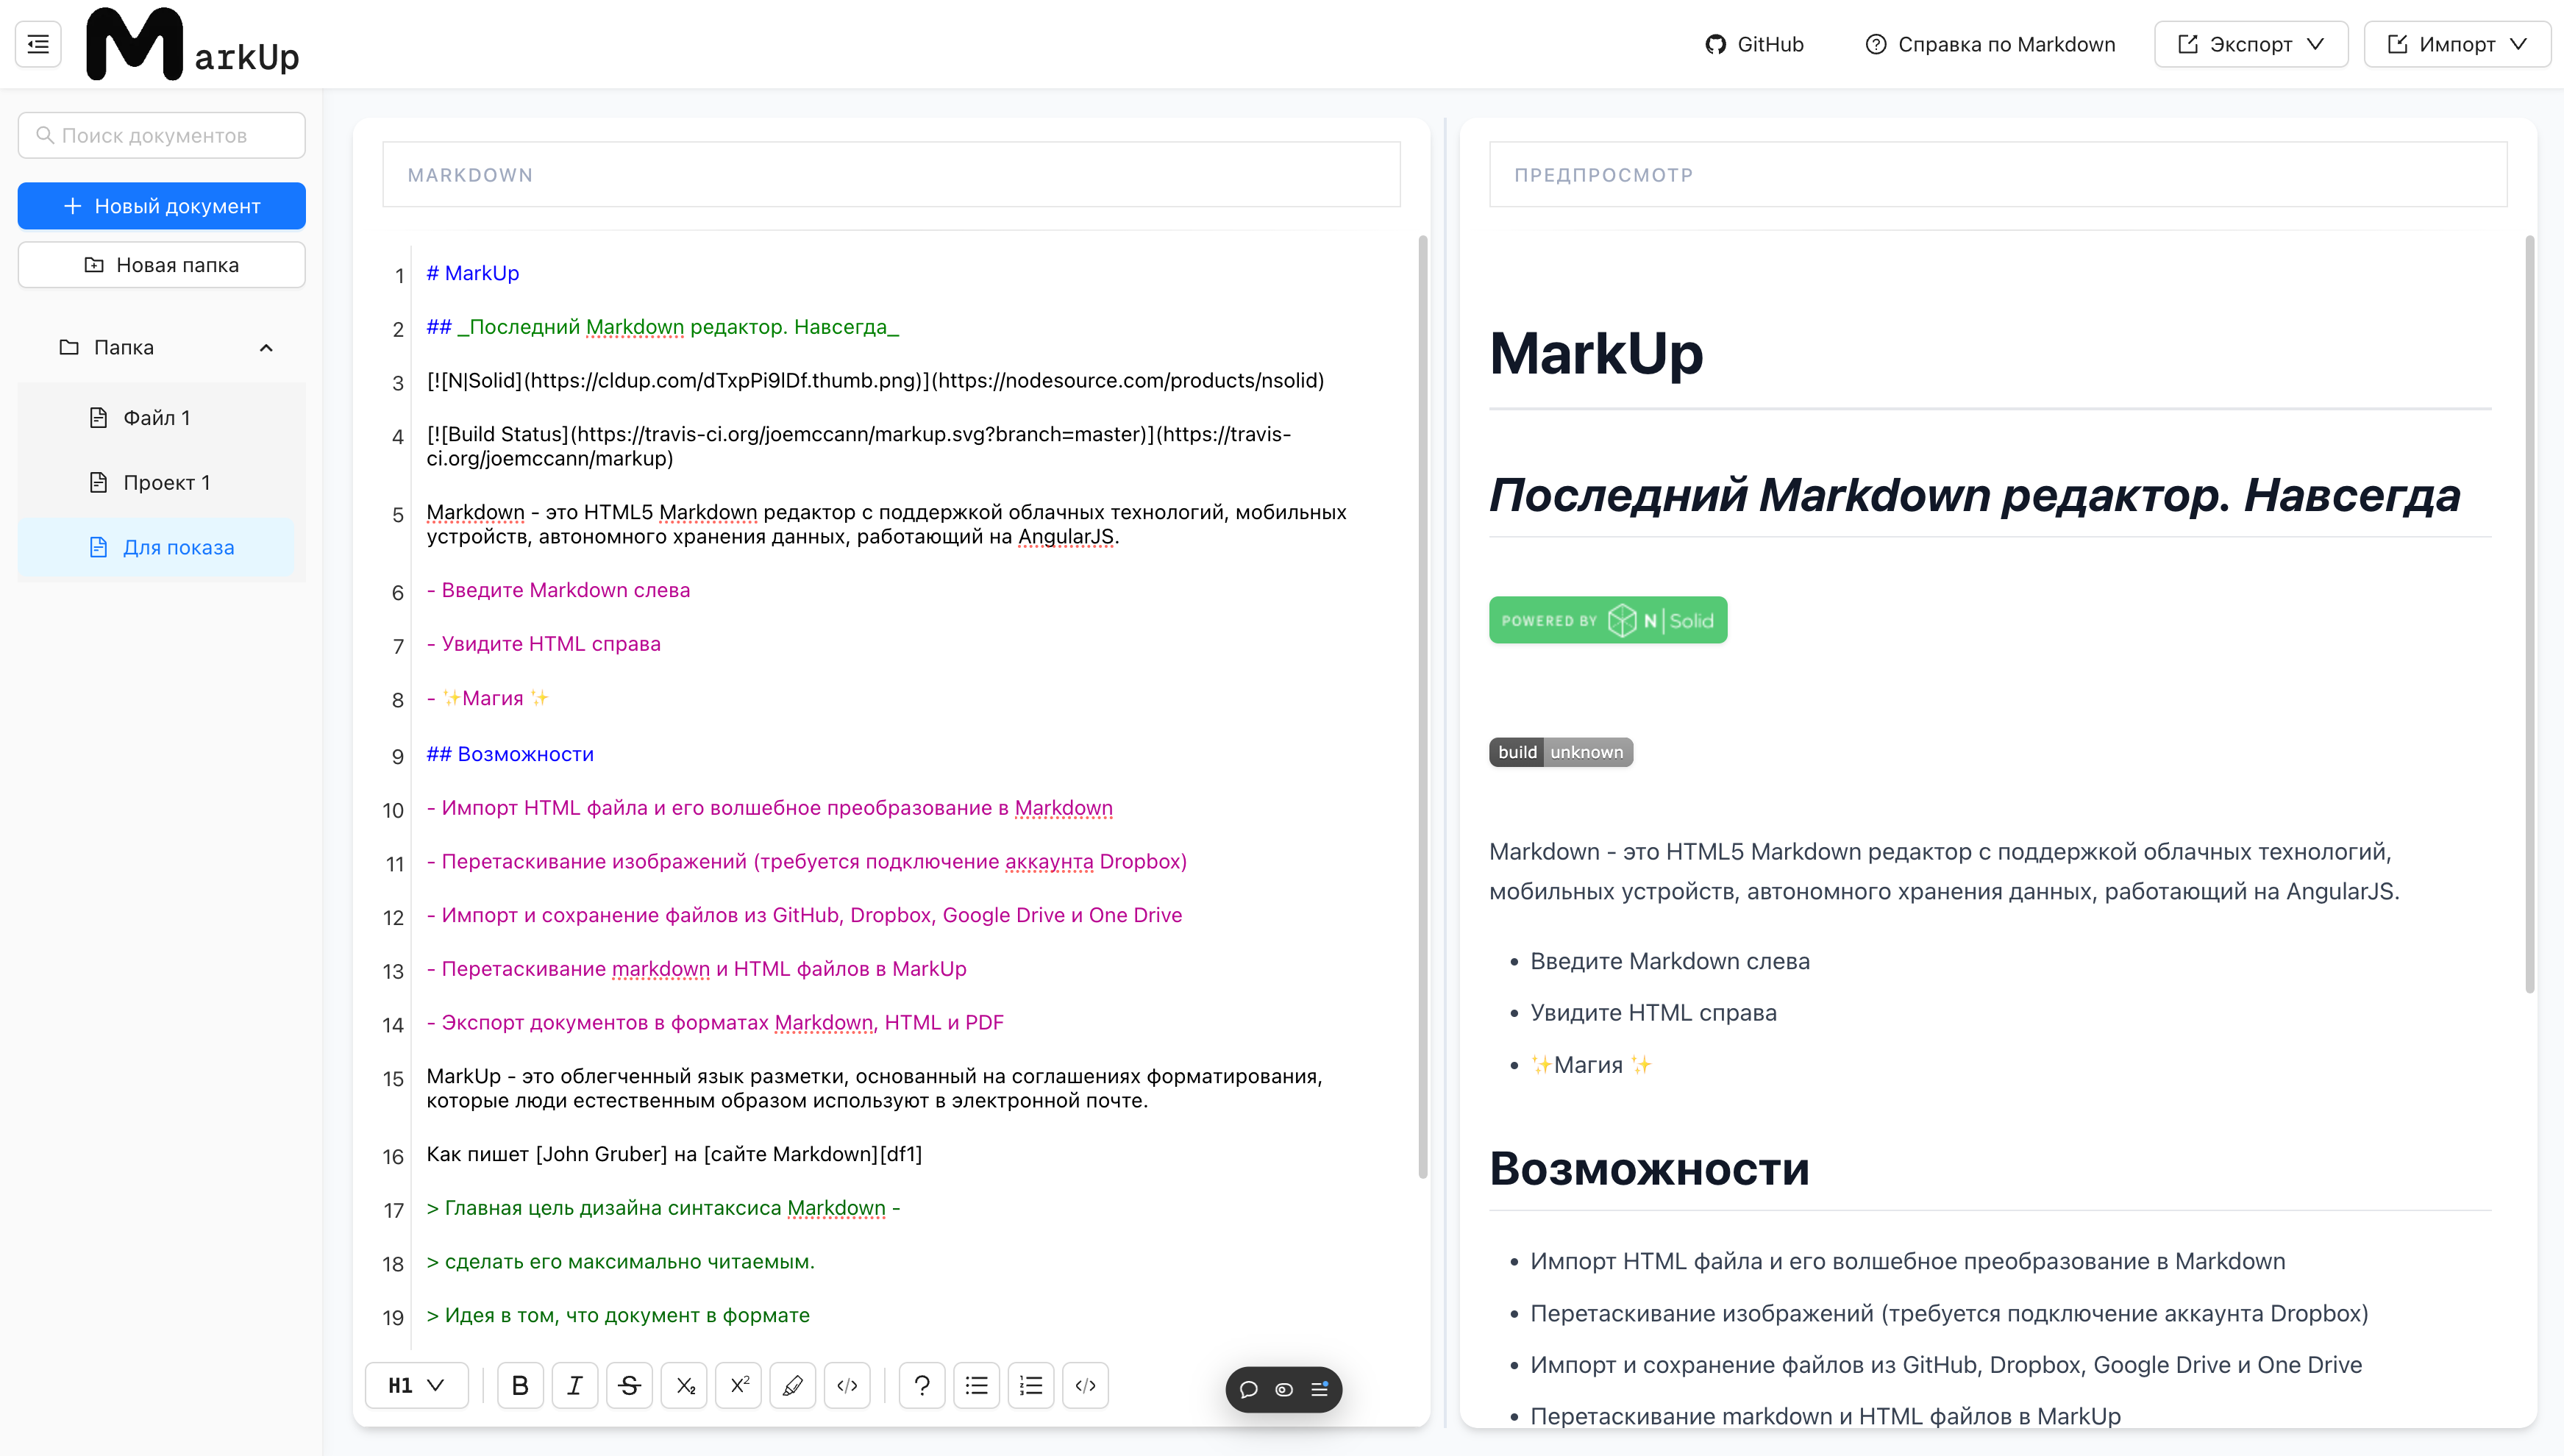Open the H1 heading dropdown
The width and height of the screenshot is (2564, 1456).
pyautogui.click(x=416, y=1385)
